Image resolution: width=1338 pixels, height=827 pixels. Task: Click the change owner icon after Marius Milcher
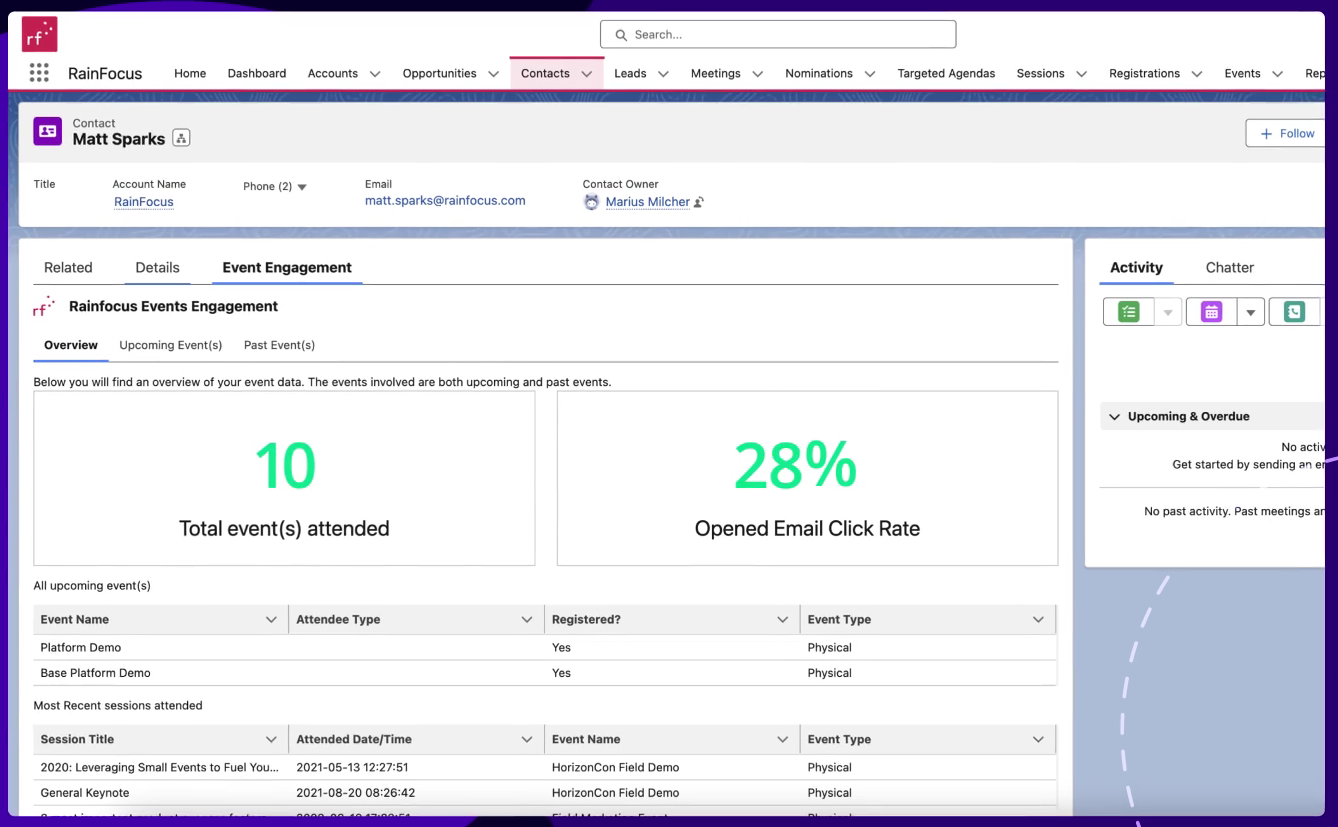(x=699, y=202)
